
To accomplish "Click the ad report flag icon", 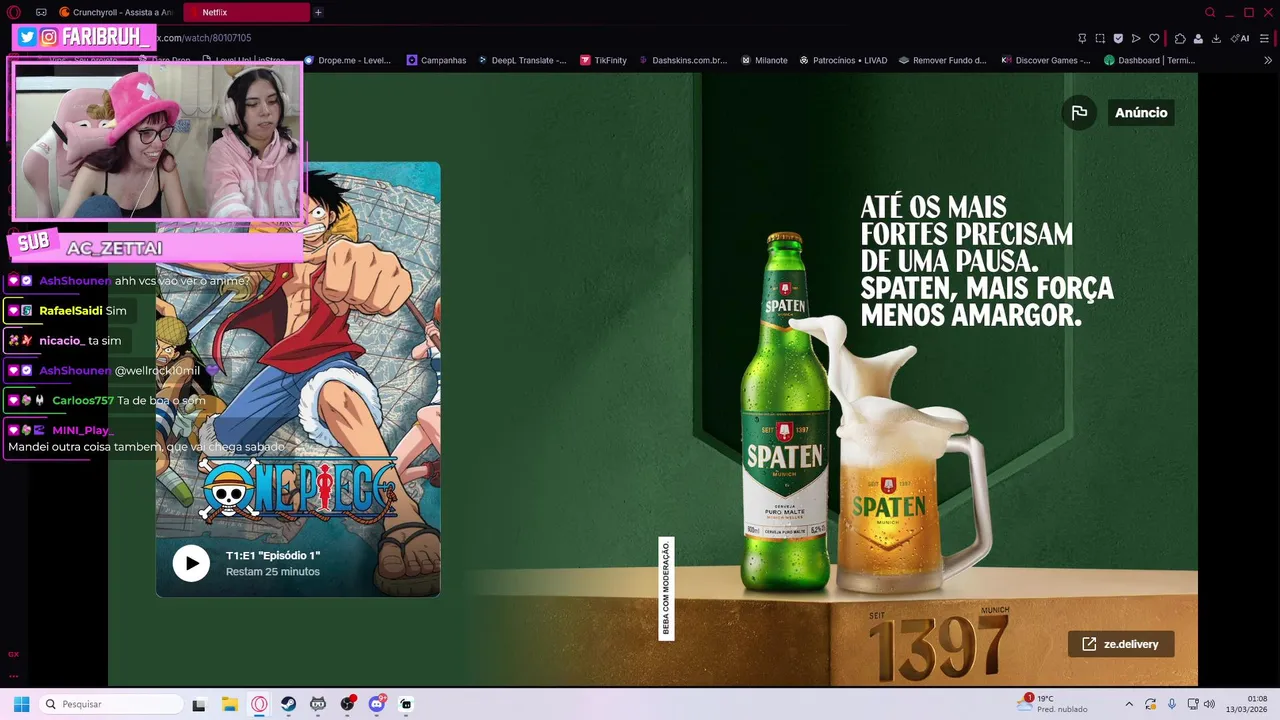I will tap(1079, 113).
